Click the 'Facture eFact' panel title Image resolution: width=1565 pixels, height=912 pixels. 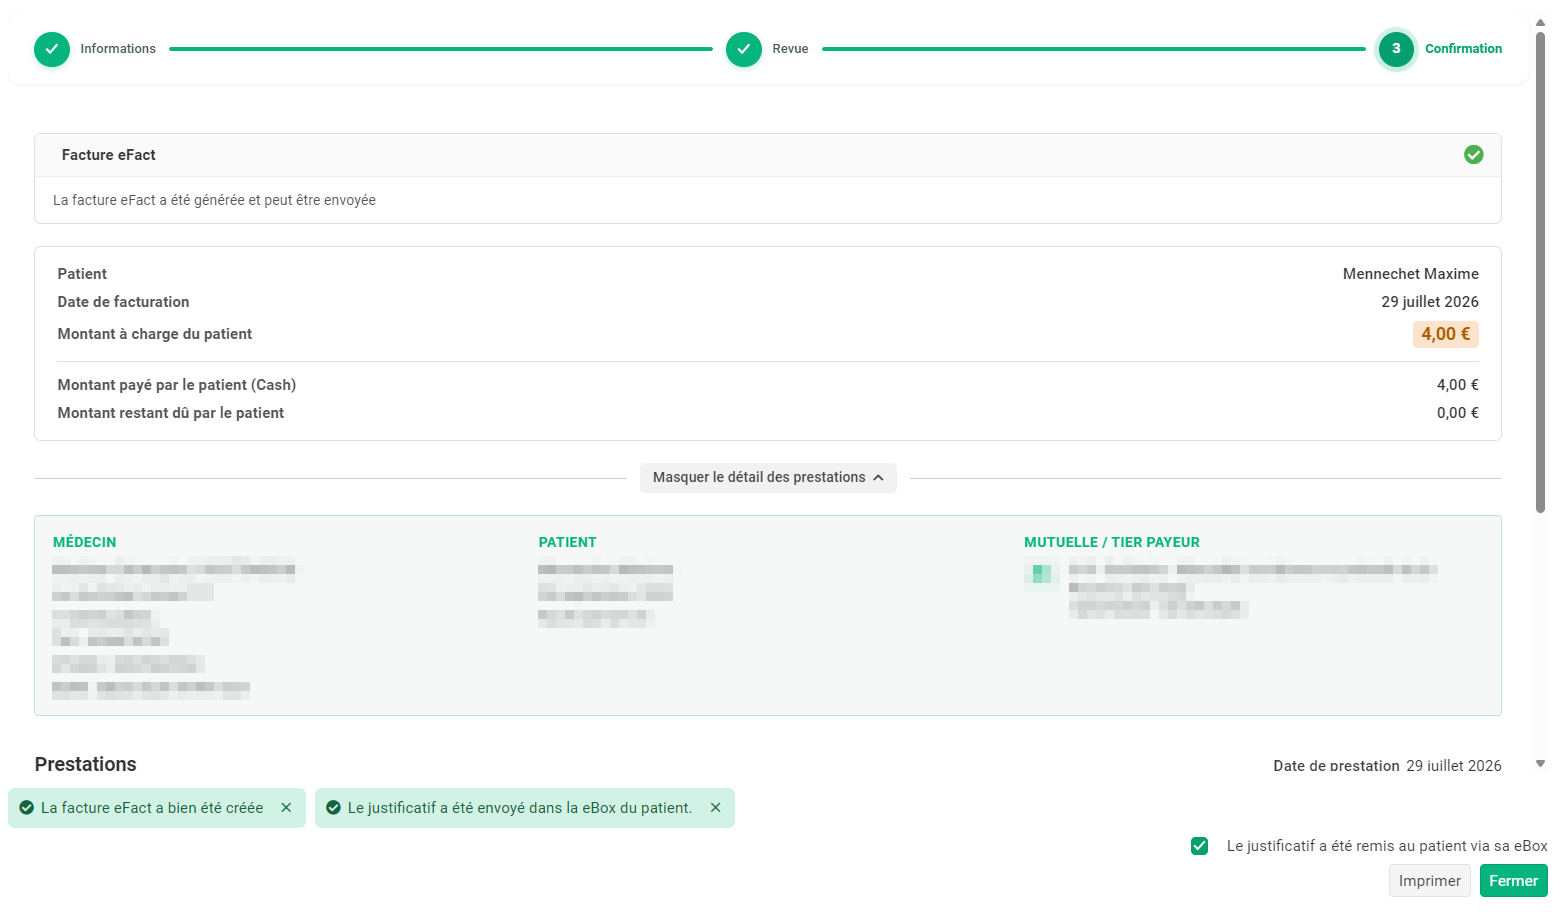[109, 155]
